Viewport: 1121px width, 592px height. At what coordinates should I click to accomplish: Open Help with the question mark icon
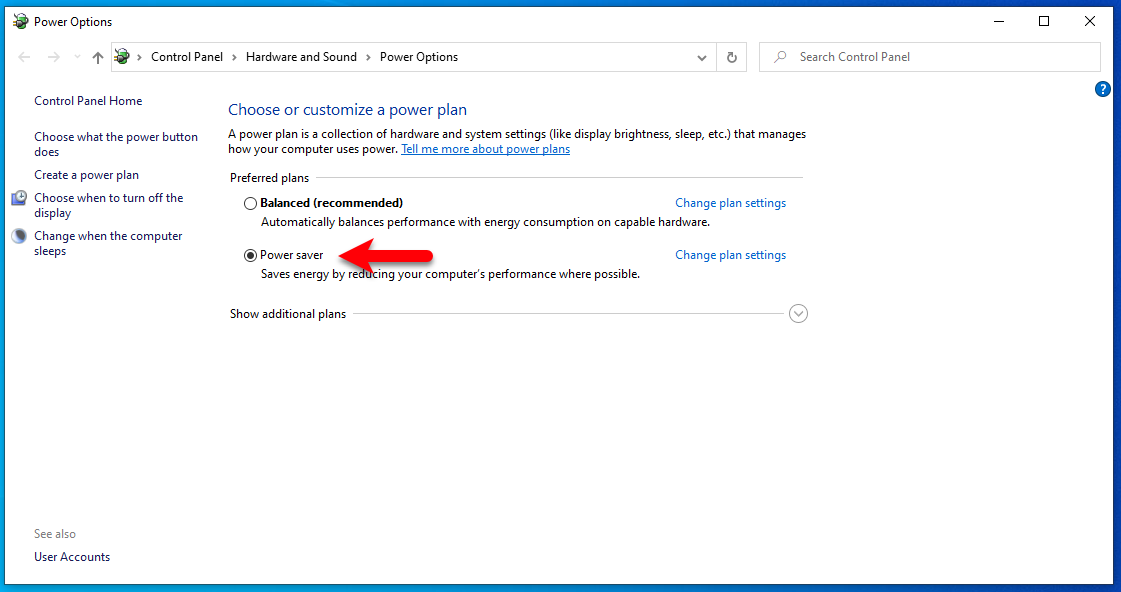[1102, 89]
